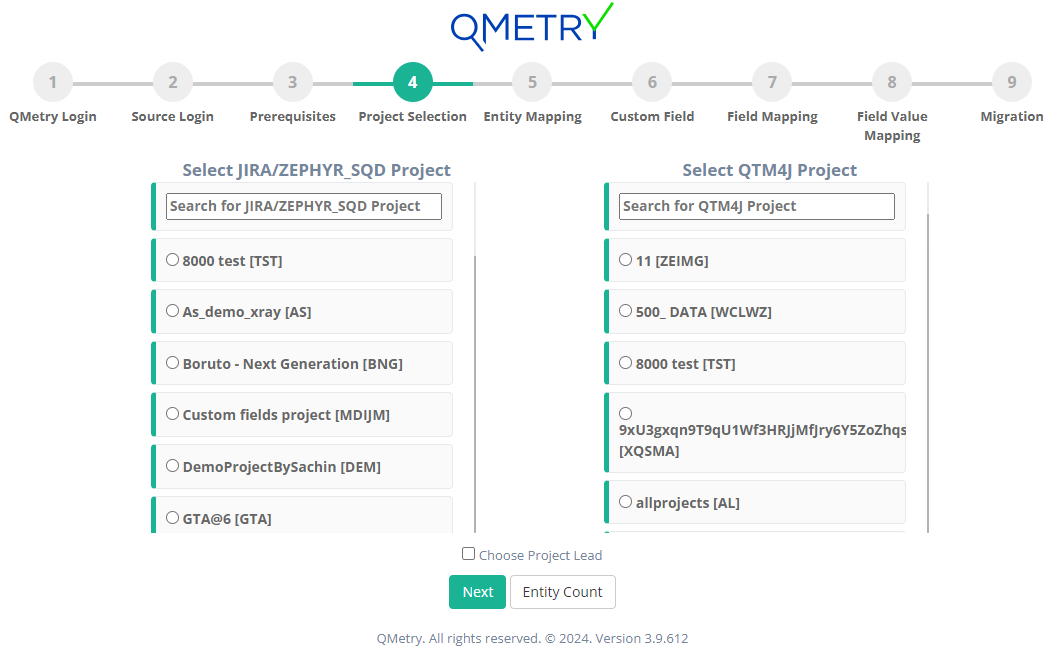Screen dimensions: 1053x648
Task: Select QTM4J project 11 [ZEIMG] radio
Action: coord(626,260)
